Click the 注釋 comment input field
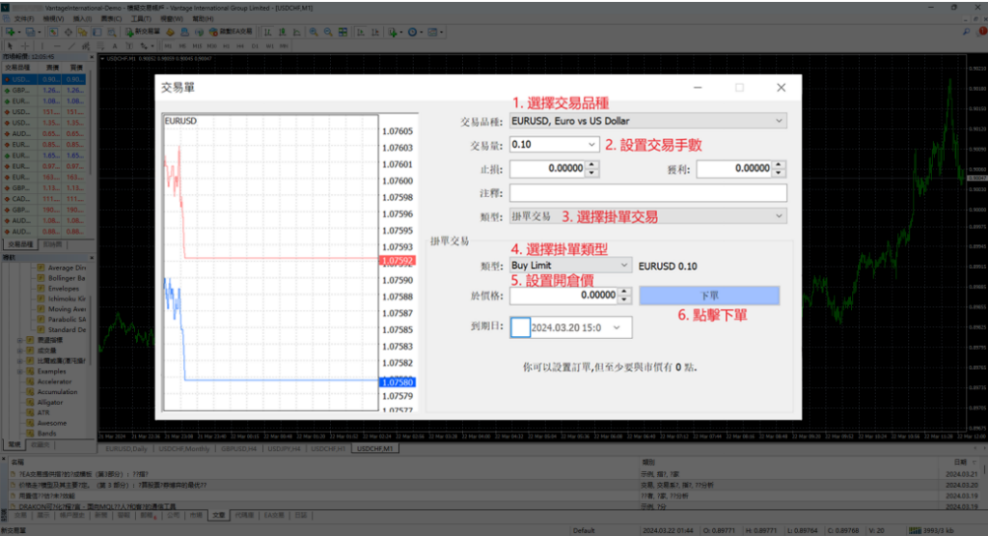 coord(647,193)
